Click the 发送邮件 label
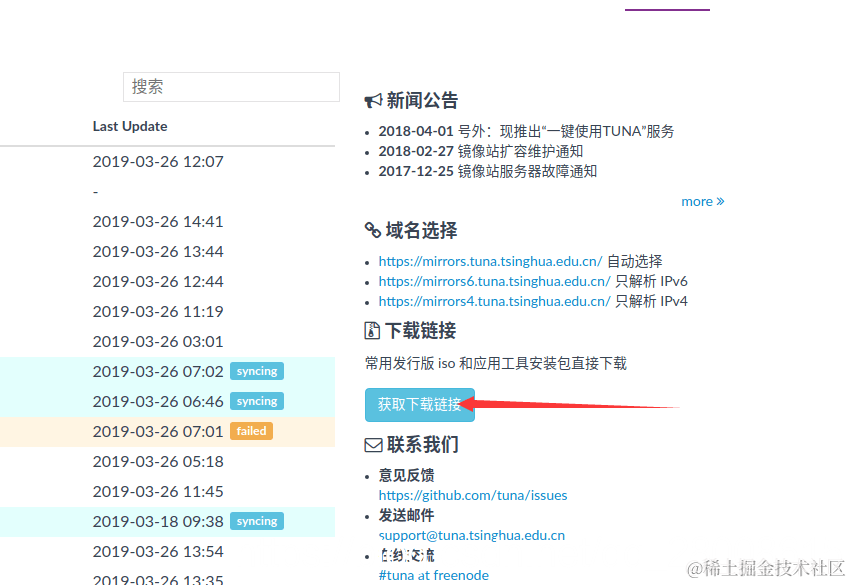This screenshot has height=585, width=852. point(406,515)
